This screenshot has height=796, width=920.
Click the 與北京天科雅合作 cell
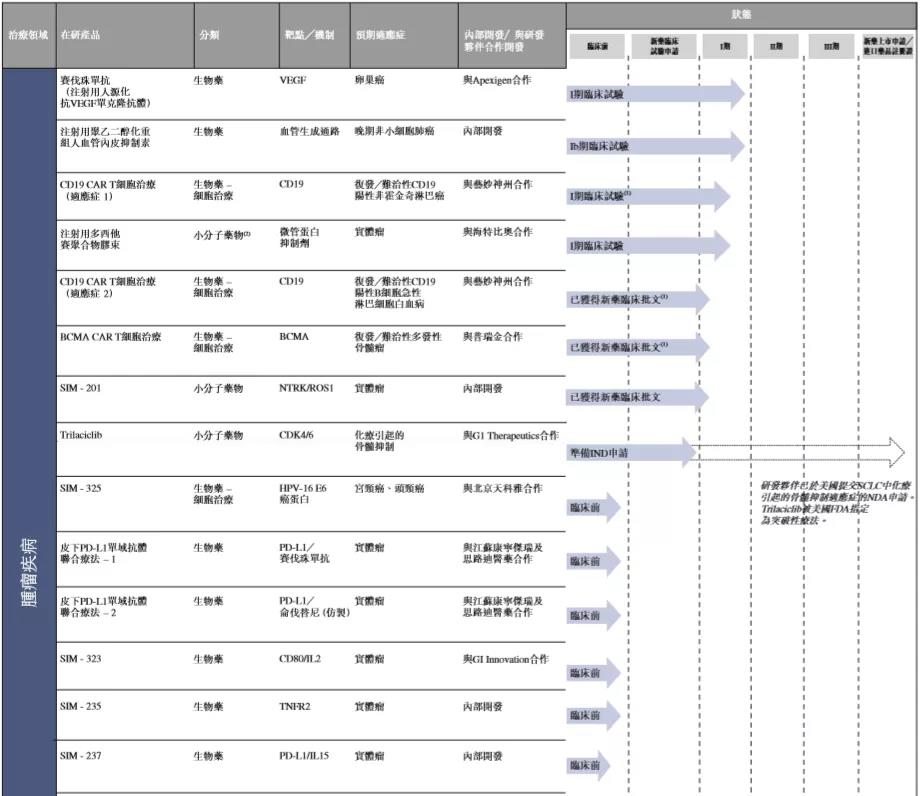[503, 489]
